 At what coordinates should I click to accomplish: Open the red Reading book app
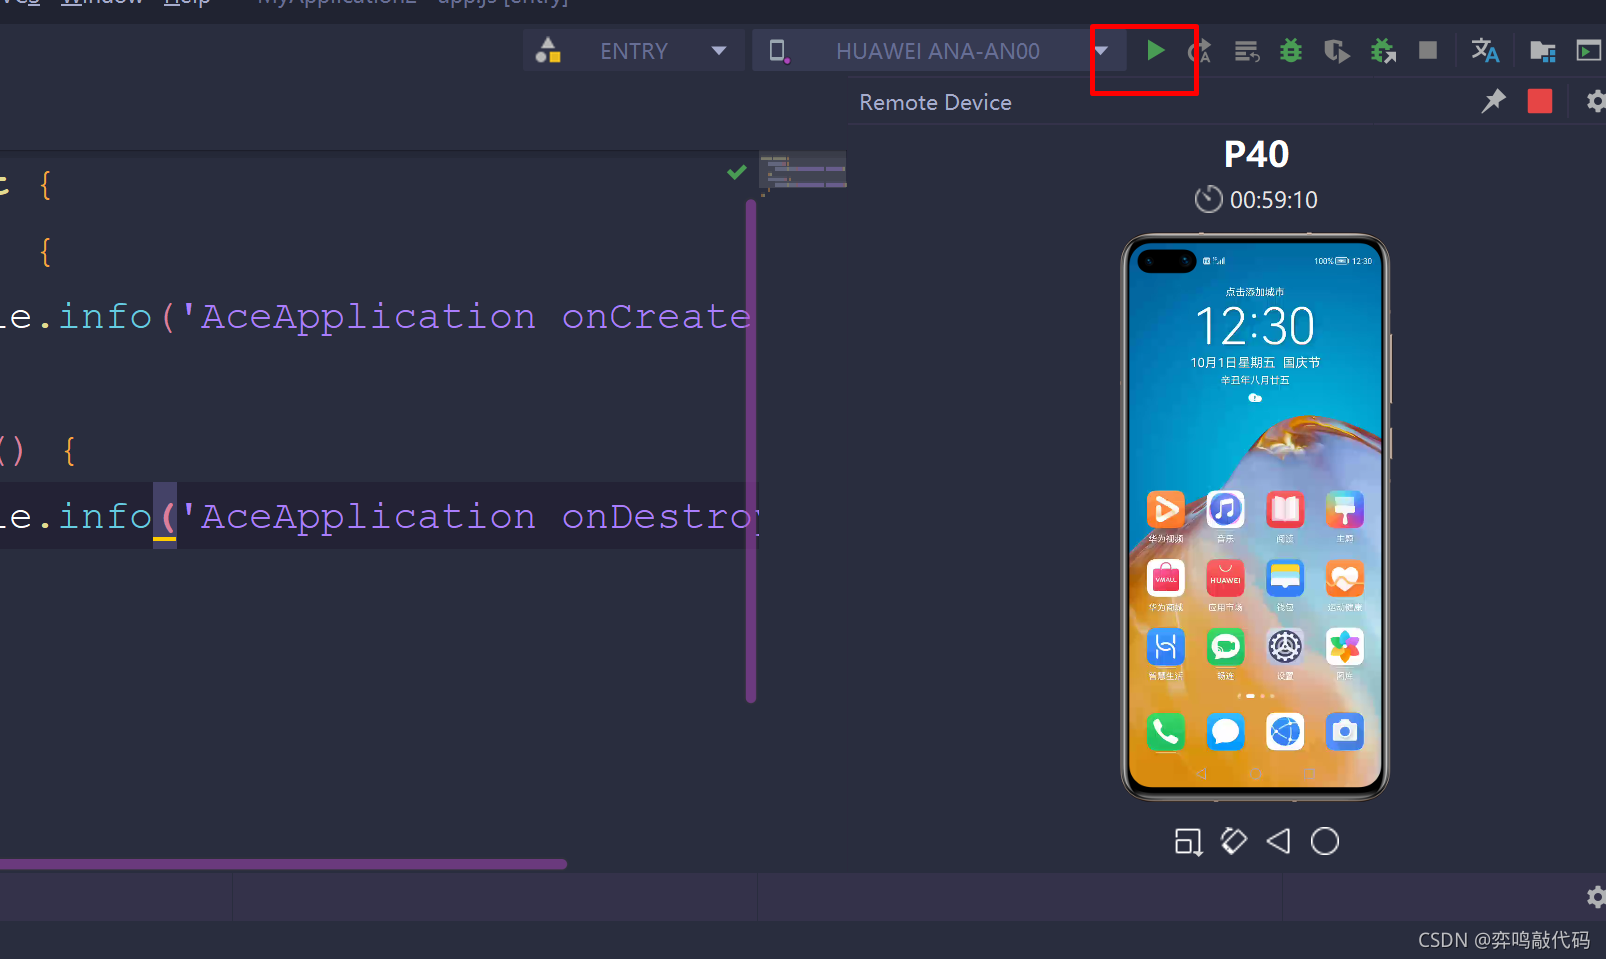click(1285, 510)
